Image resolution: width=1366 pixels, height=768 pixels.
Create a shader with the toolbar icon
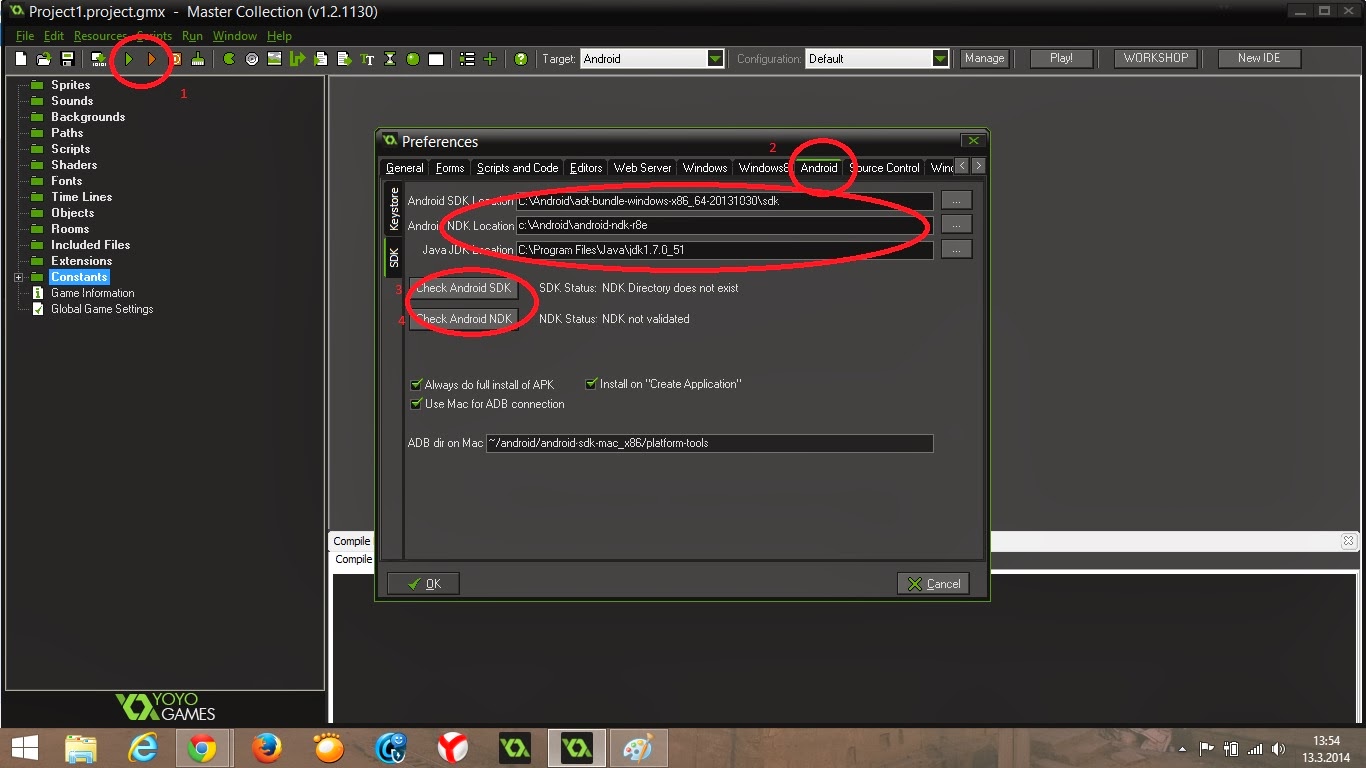[344, 59]
